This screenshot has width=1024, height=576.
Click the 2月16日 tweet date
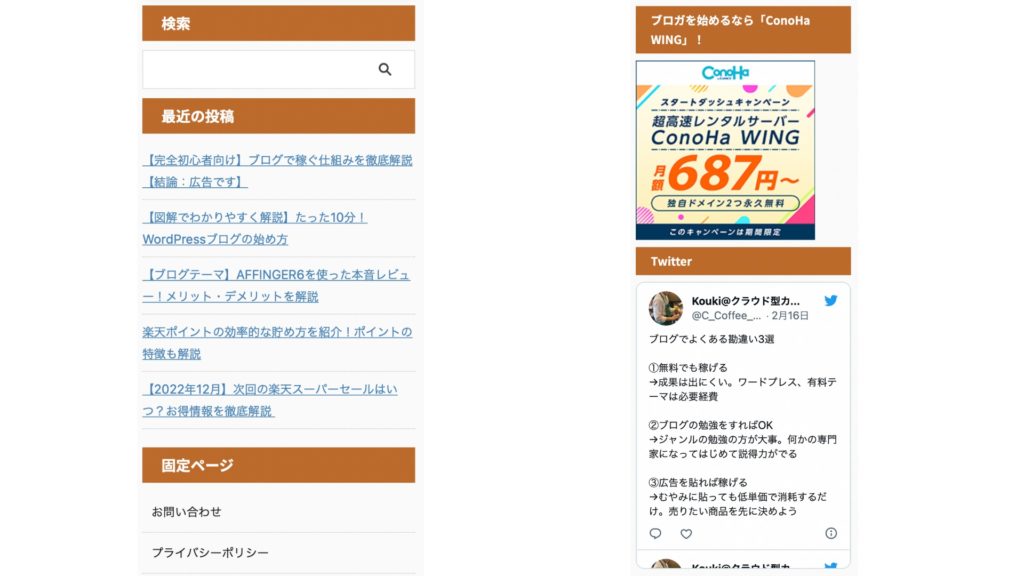point(790,316)
